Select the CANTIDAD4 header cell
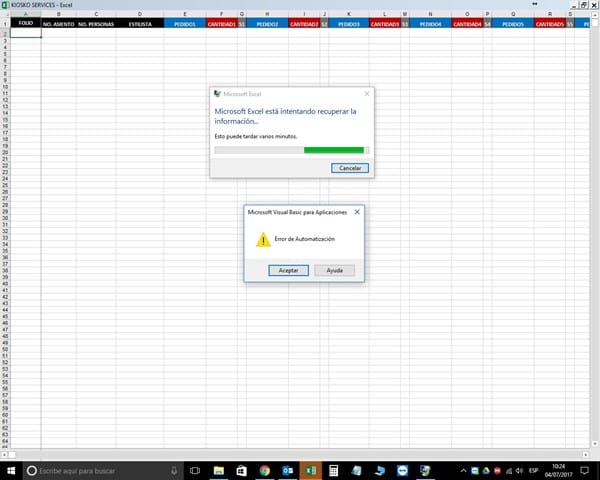 (467, 23)
